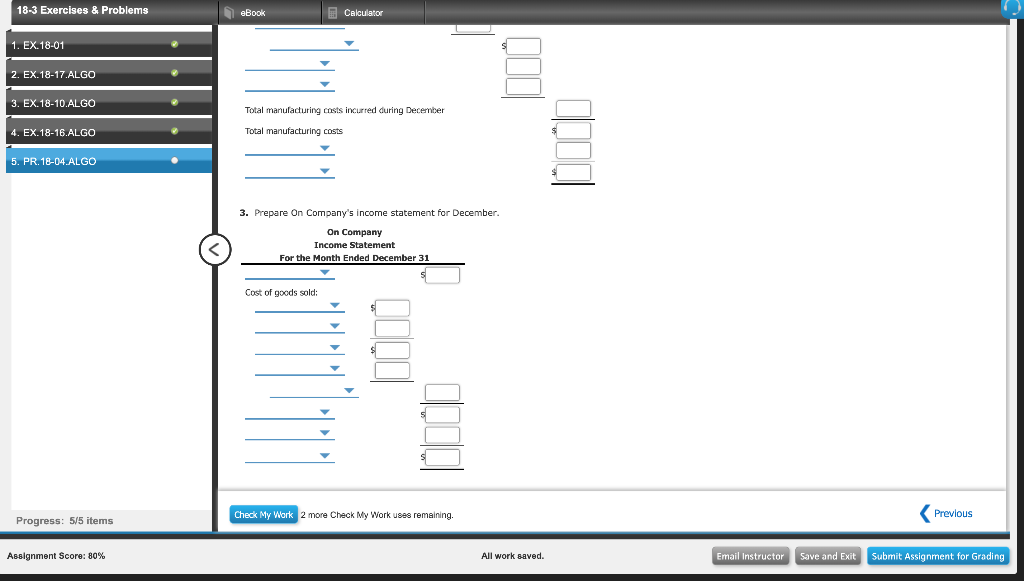Open second dropdown under Cost of goods sold
1024x581 pixels.
pyautogui.click(x=300, y=326)
